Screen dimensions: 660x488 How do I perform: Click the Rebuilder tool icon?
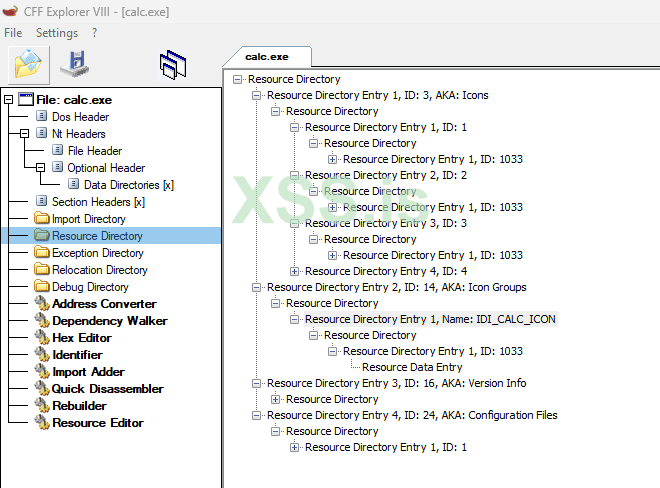[42, 405]
